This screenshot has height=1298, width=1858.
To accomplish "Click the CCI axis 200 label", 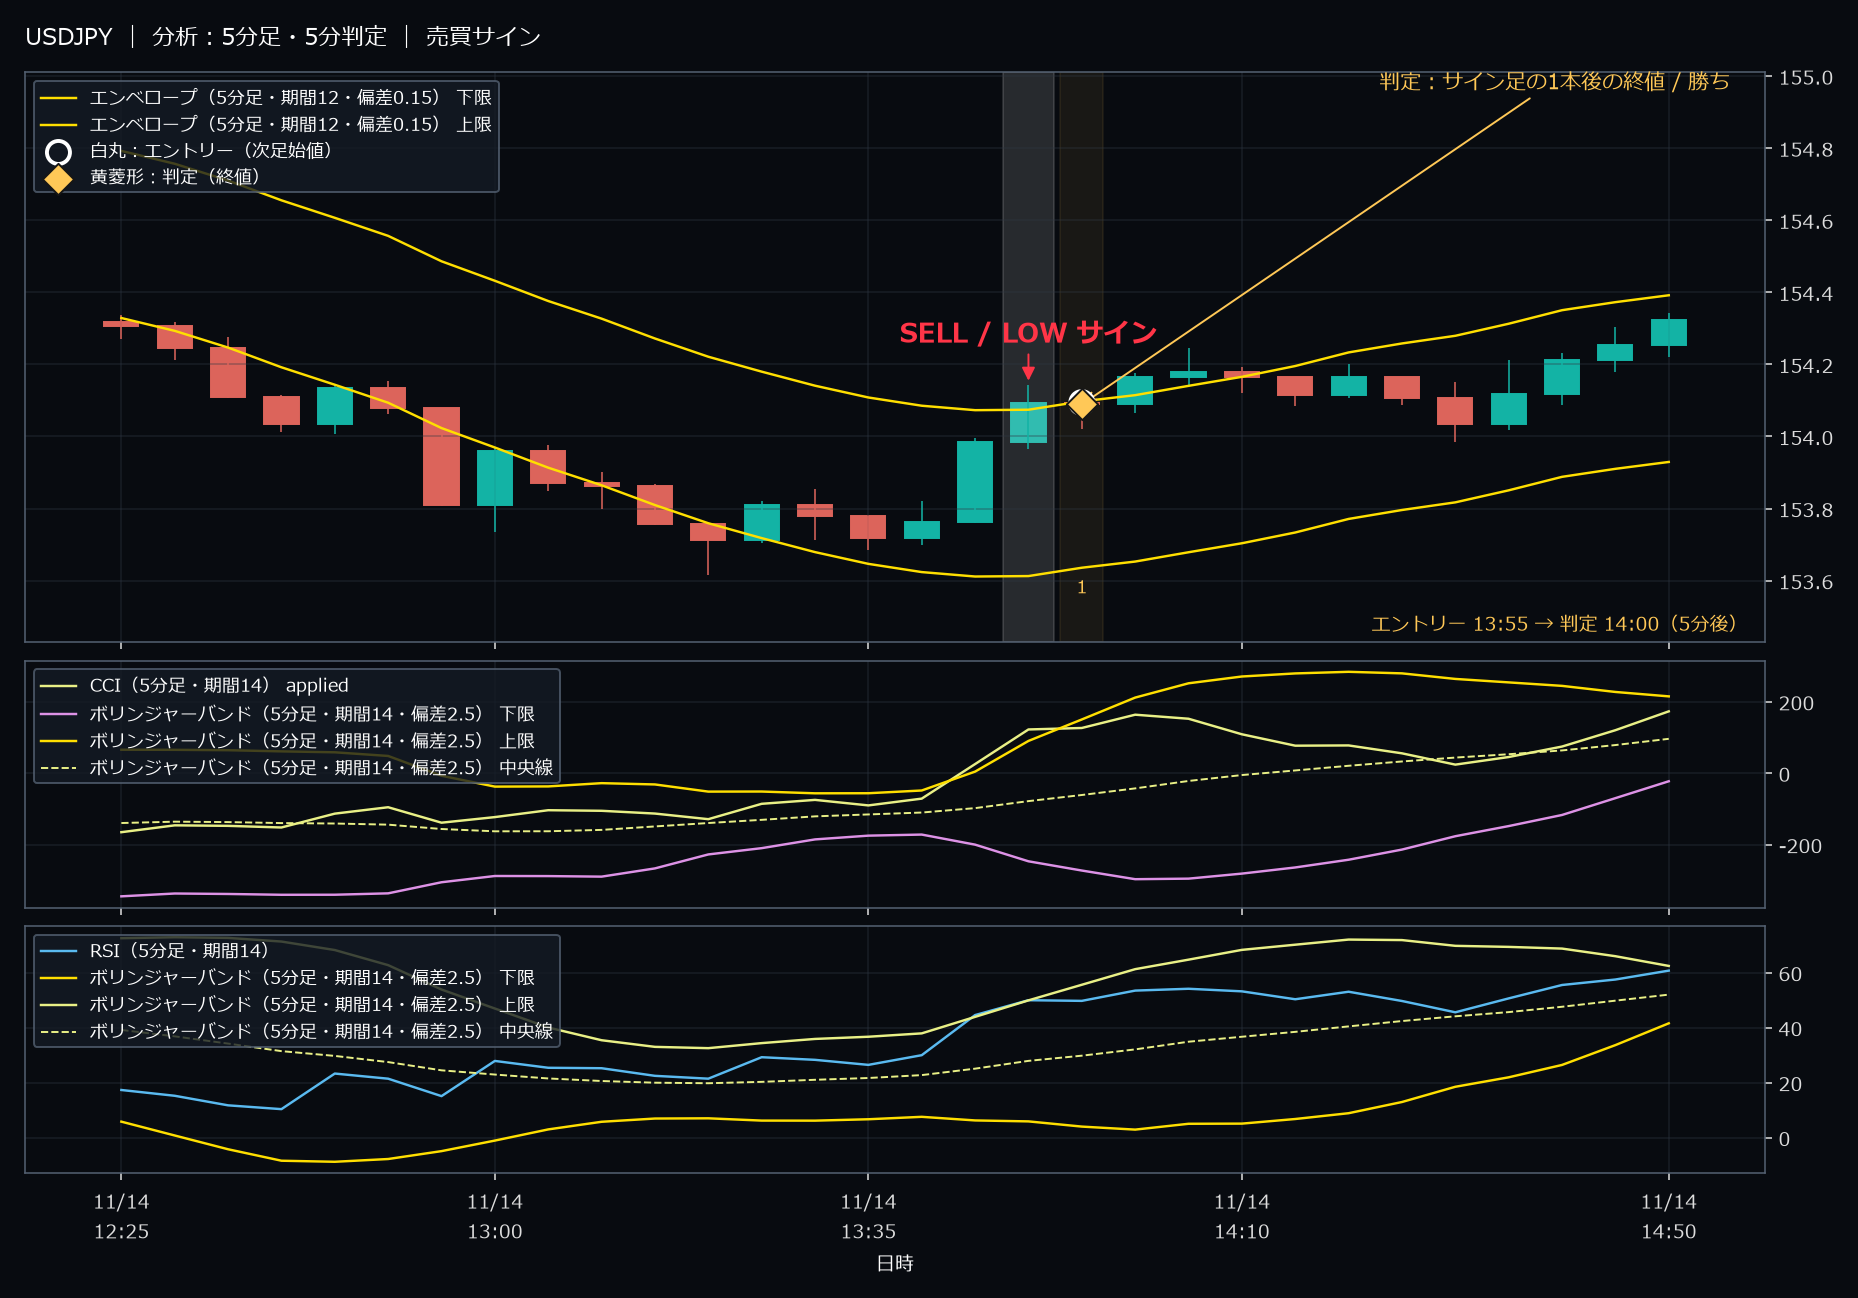I will tap(1796, 703).
